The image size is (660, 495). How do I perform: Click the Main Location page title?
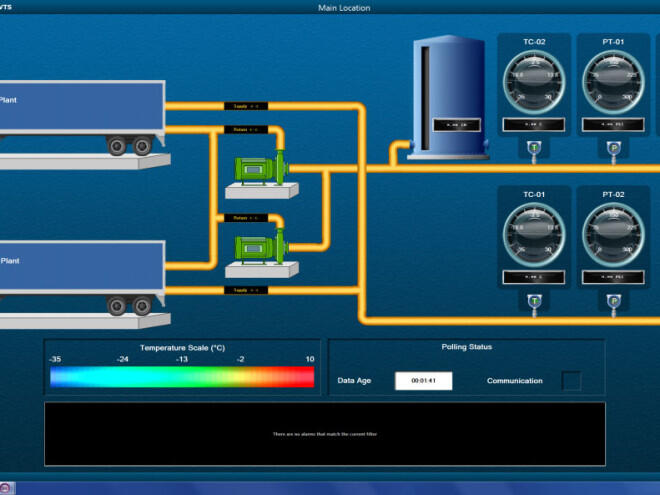344,8
